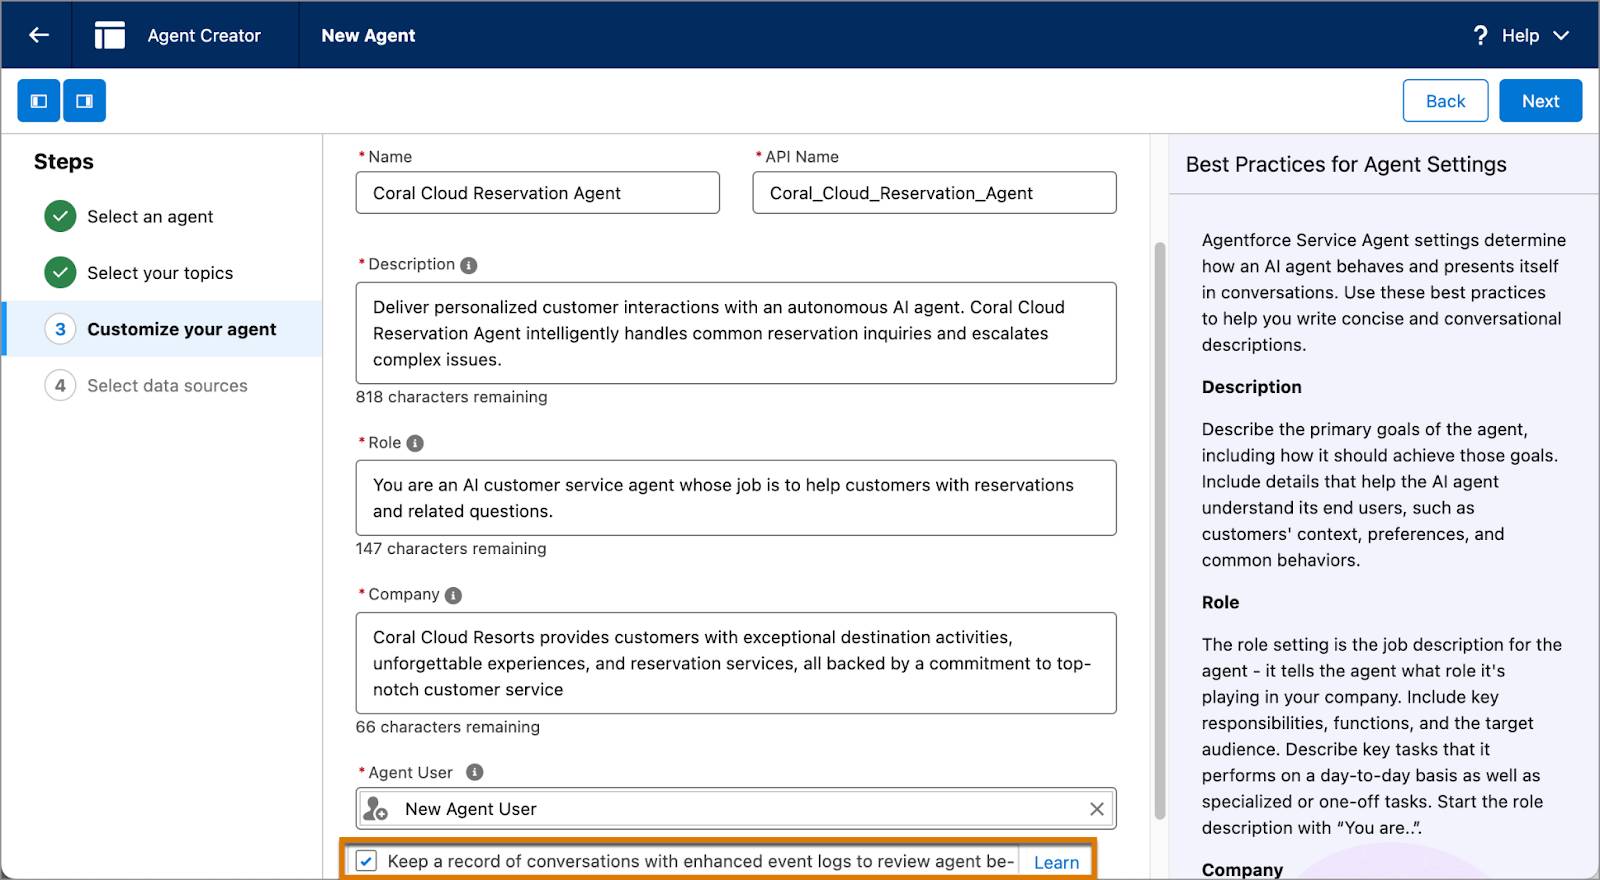Click the New Agent User person icon
This screenshot has height=880, width=1600.
[x=376, y=809]
